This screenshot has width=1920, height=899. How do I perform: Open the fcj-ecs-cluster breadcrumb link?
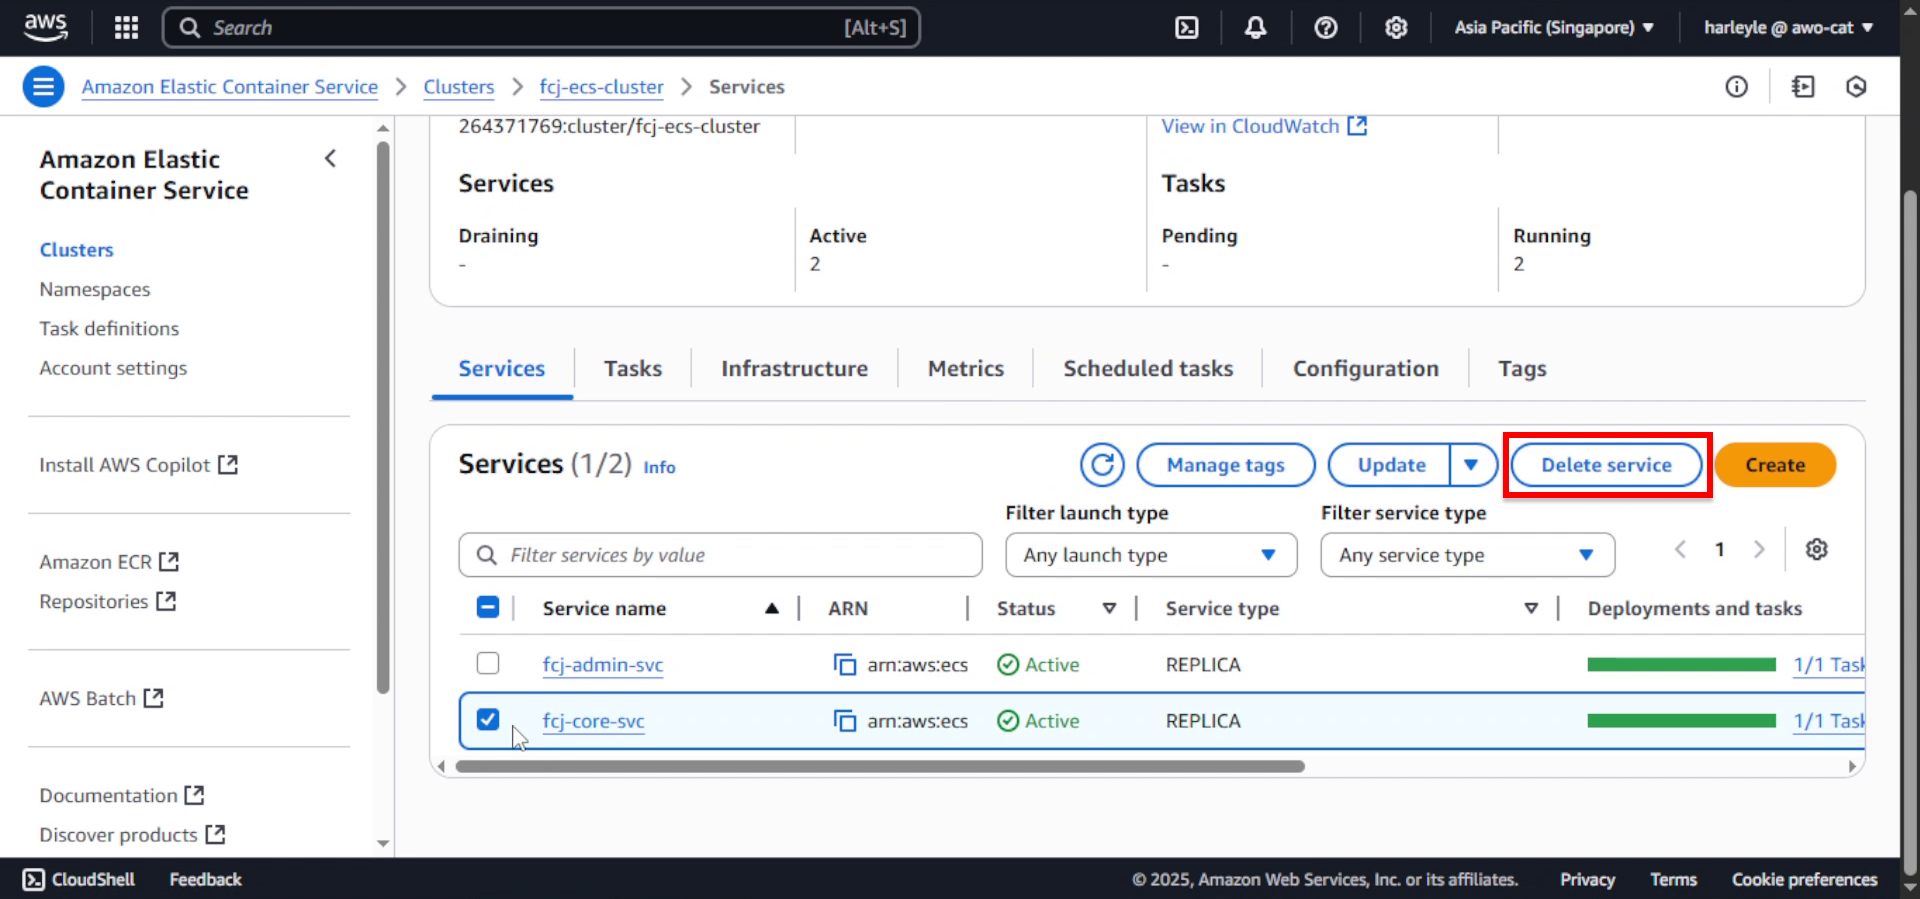point(601,87)
